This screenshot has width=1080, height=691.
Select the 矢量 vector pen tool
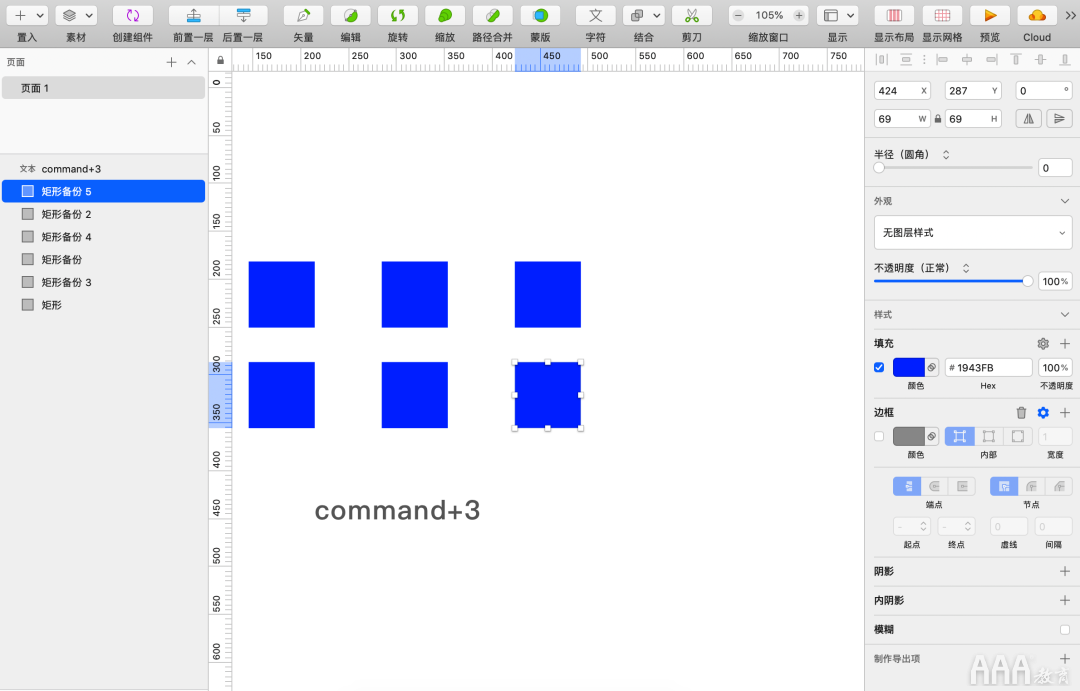coord(303,15)
